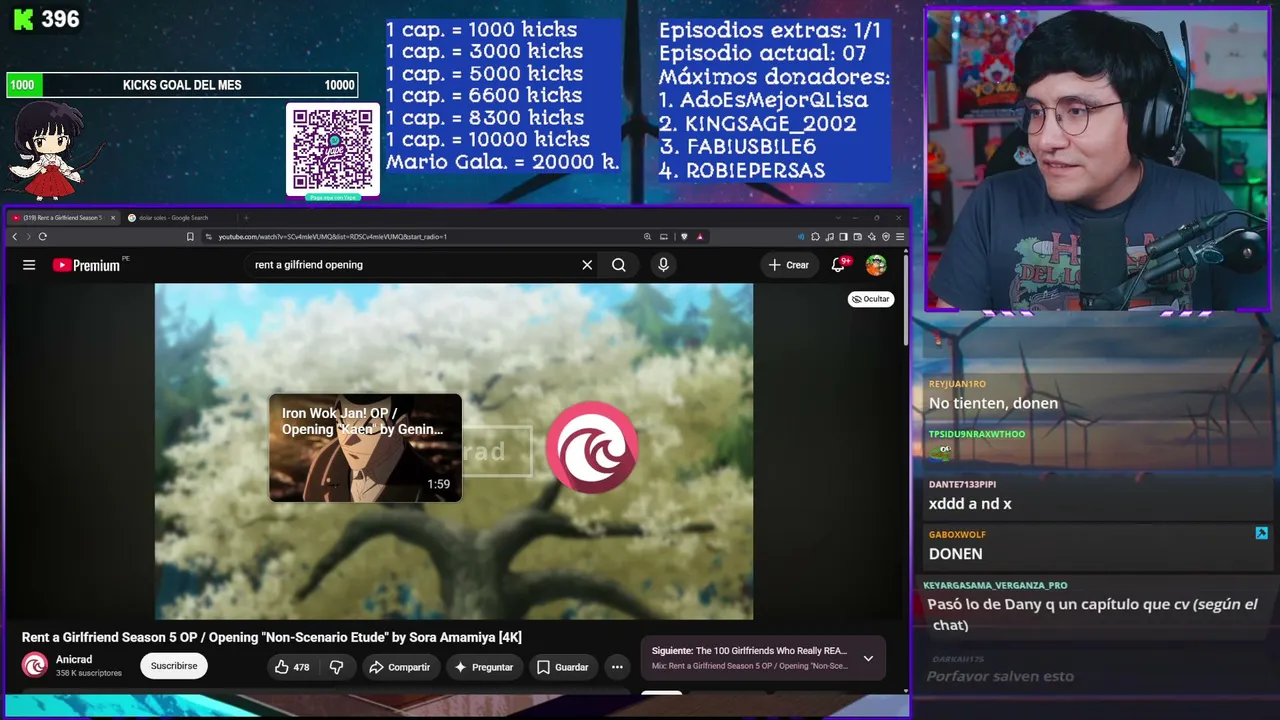This screenshot has height=720, width=1280.
Task: Dislike the video with thumbs down
Action: [337, 667]
